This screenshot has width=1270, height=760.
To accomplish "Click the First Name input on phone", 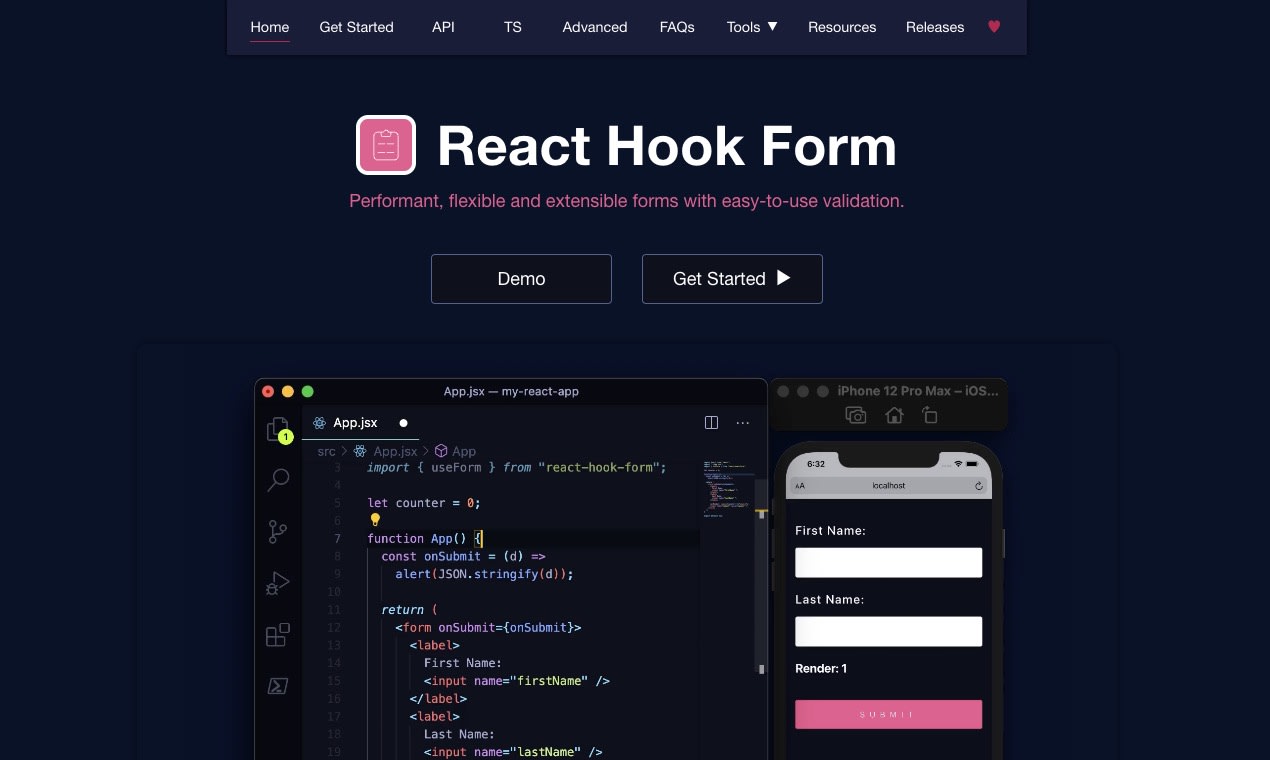I will tap(888, 562).
